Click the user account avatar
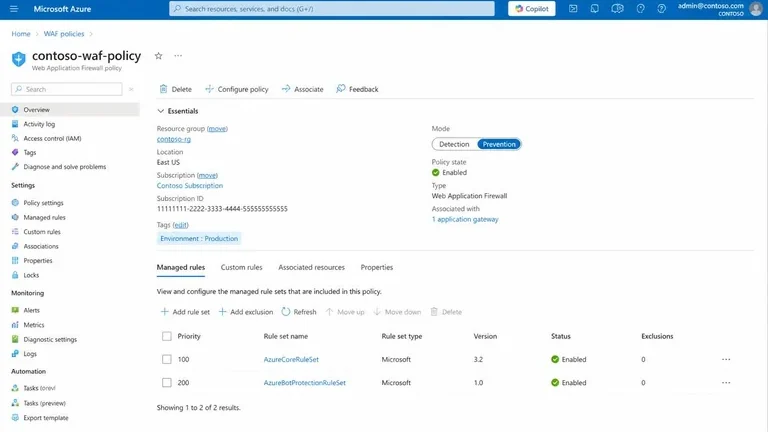The width and height of the screenshot is (768, 432). 756,9
